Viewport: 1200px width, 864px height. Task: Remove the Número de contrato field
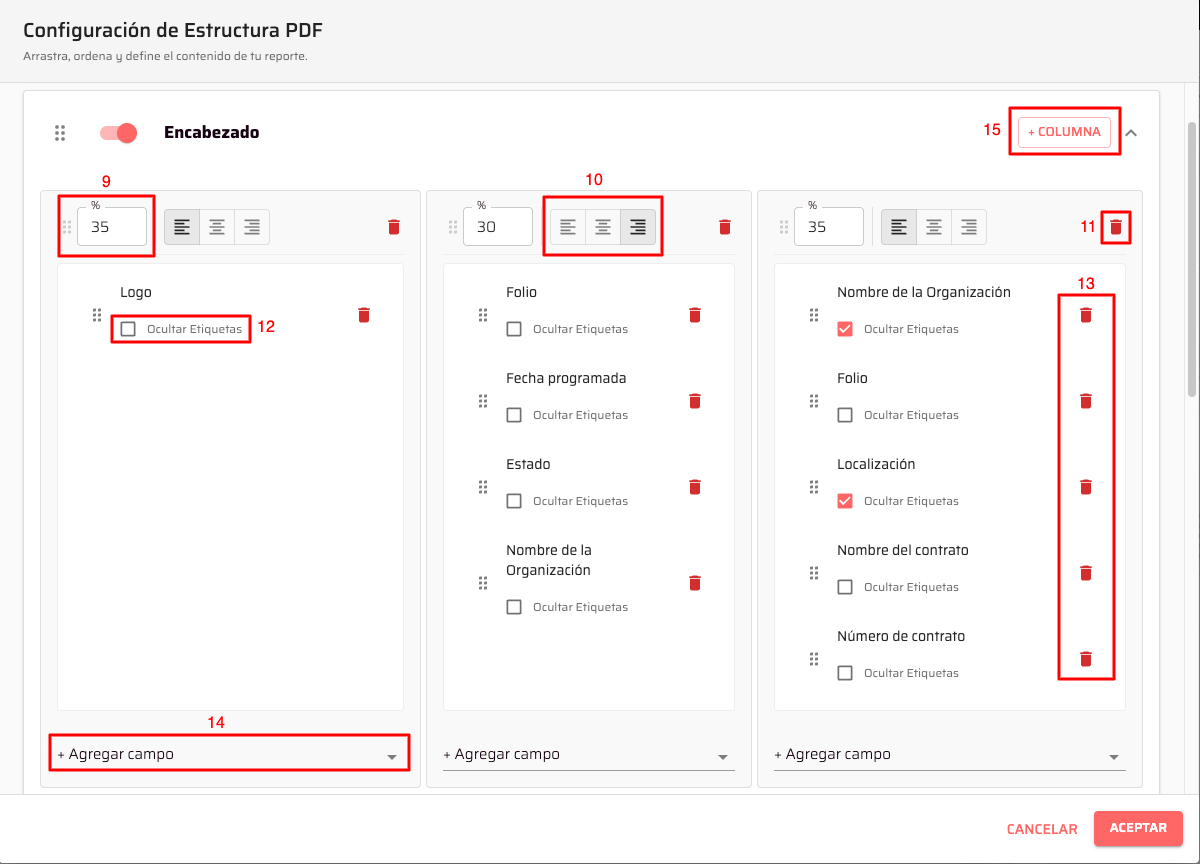click(1085, 659)
